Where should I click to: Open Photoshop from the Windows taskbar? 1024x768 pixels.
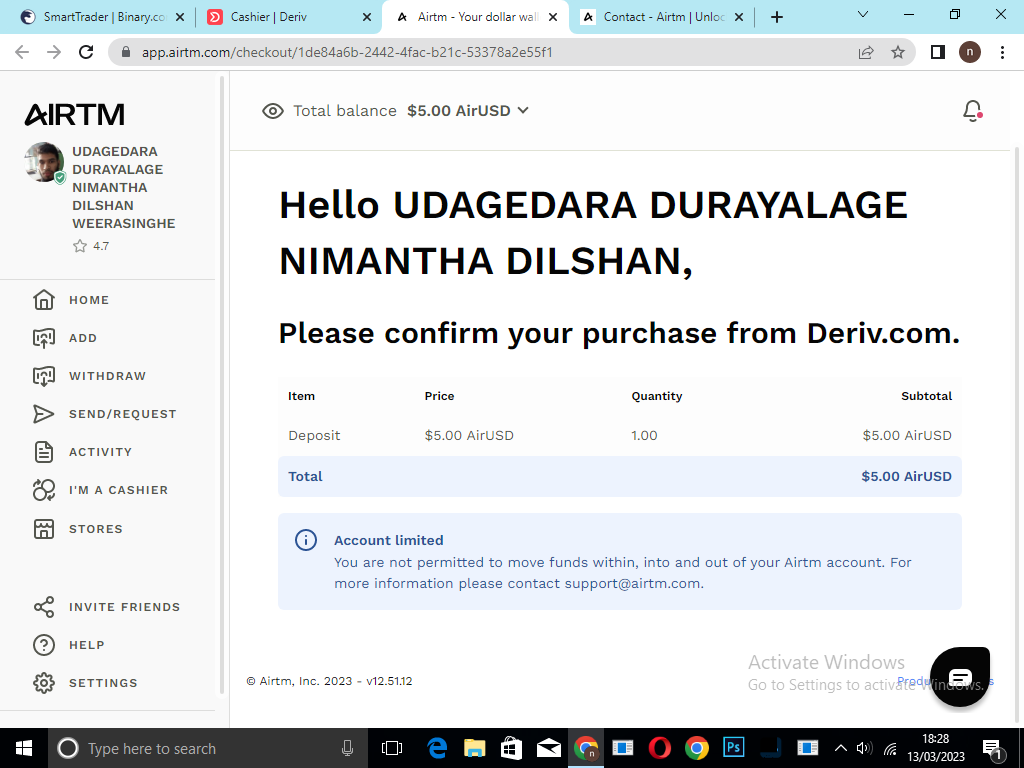[x=734, y=748]
